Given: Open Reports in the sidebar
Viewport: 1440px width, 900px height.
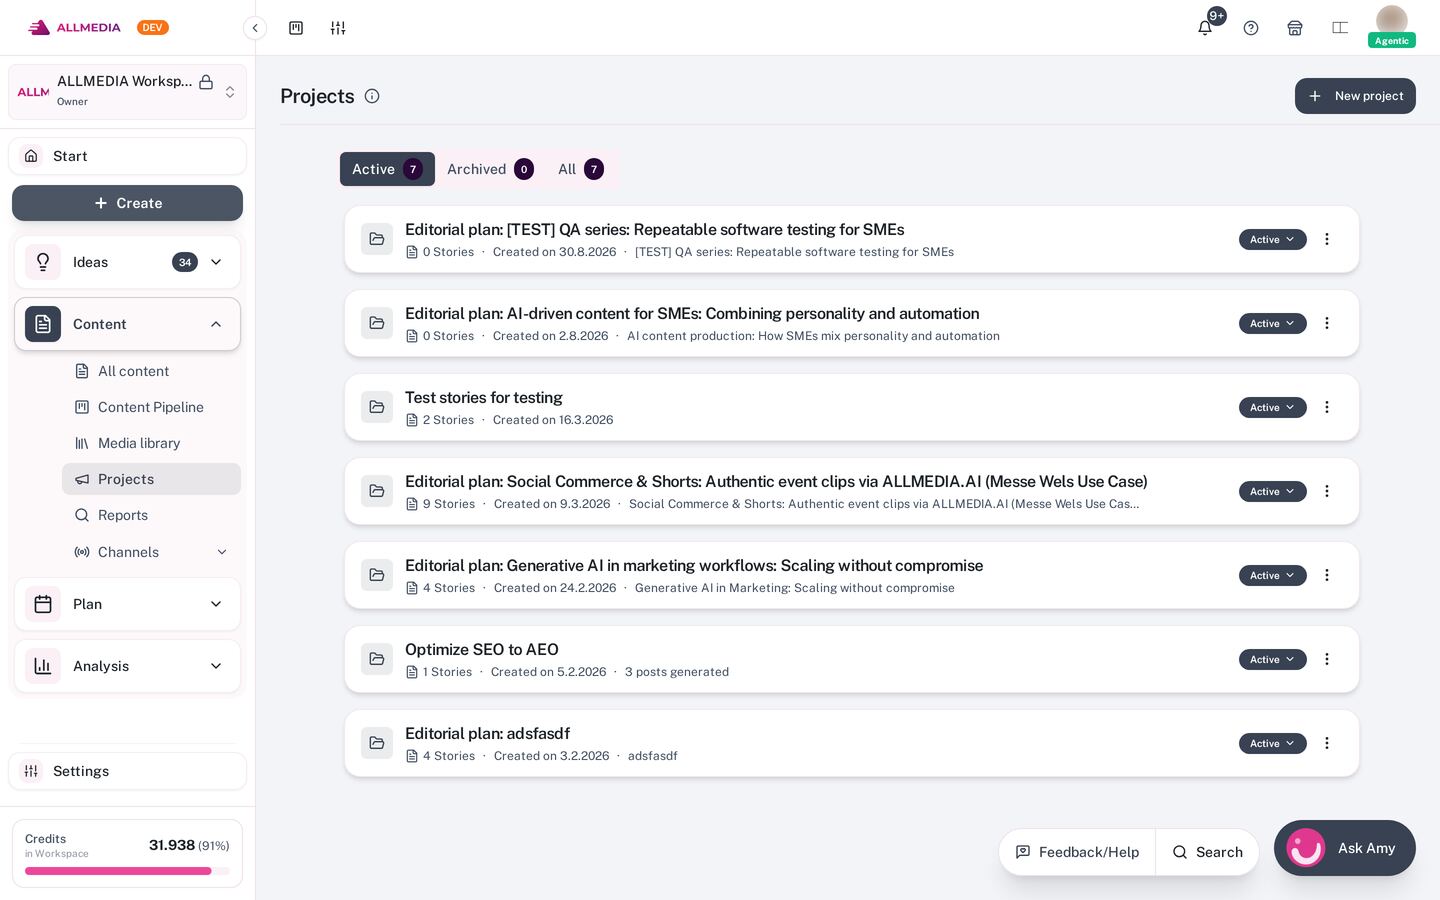Looking at the screenshot, I should tap(151, 515).
